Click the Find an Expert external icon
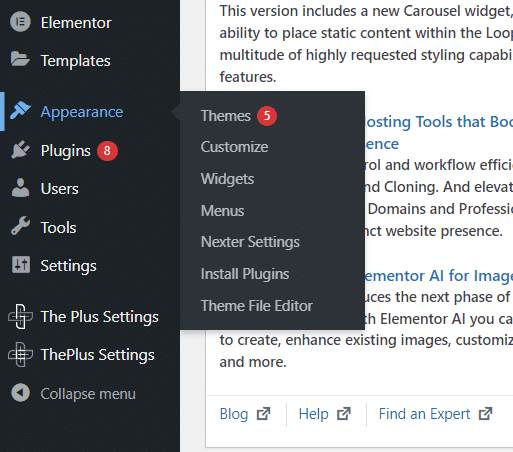The image size is (513, 452). pos(485,414)
